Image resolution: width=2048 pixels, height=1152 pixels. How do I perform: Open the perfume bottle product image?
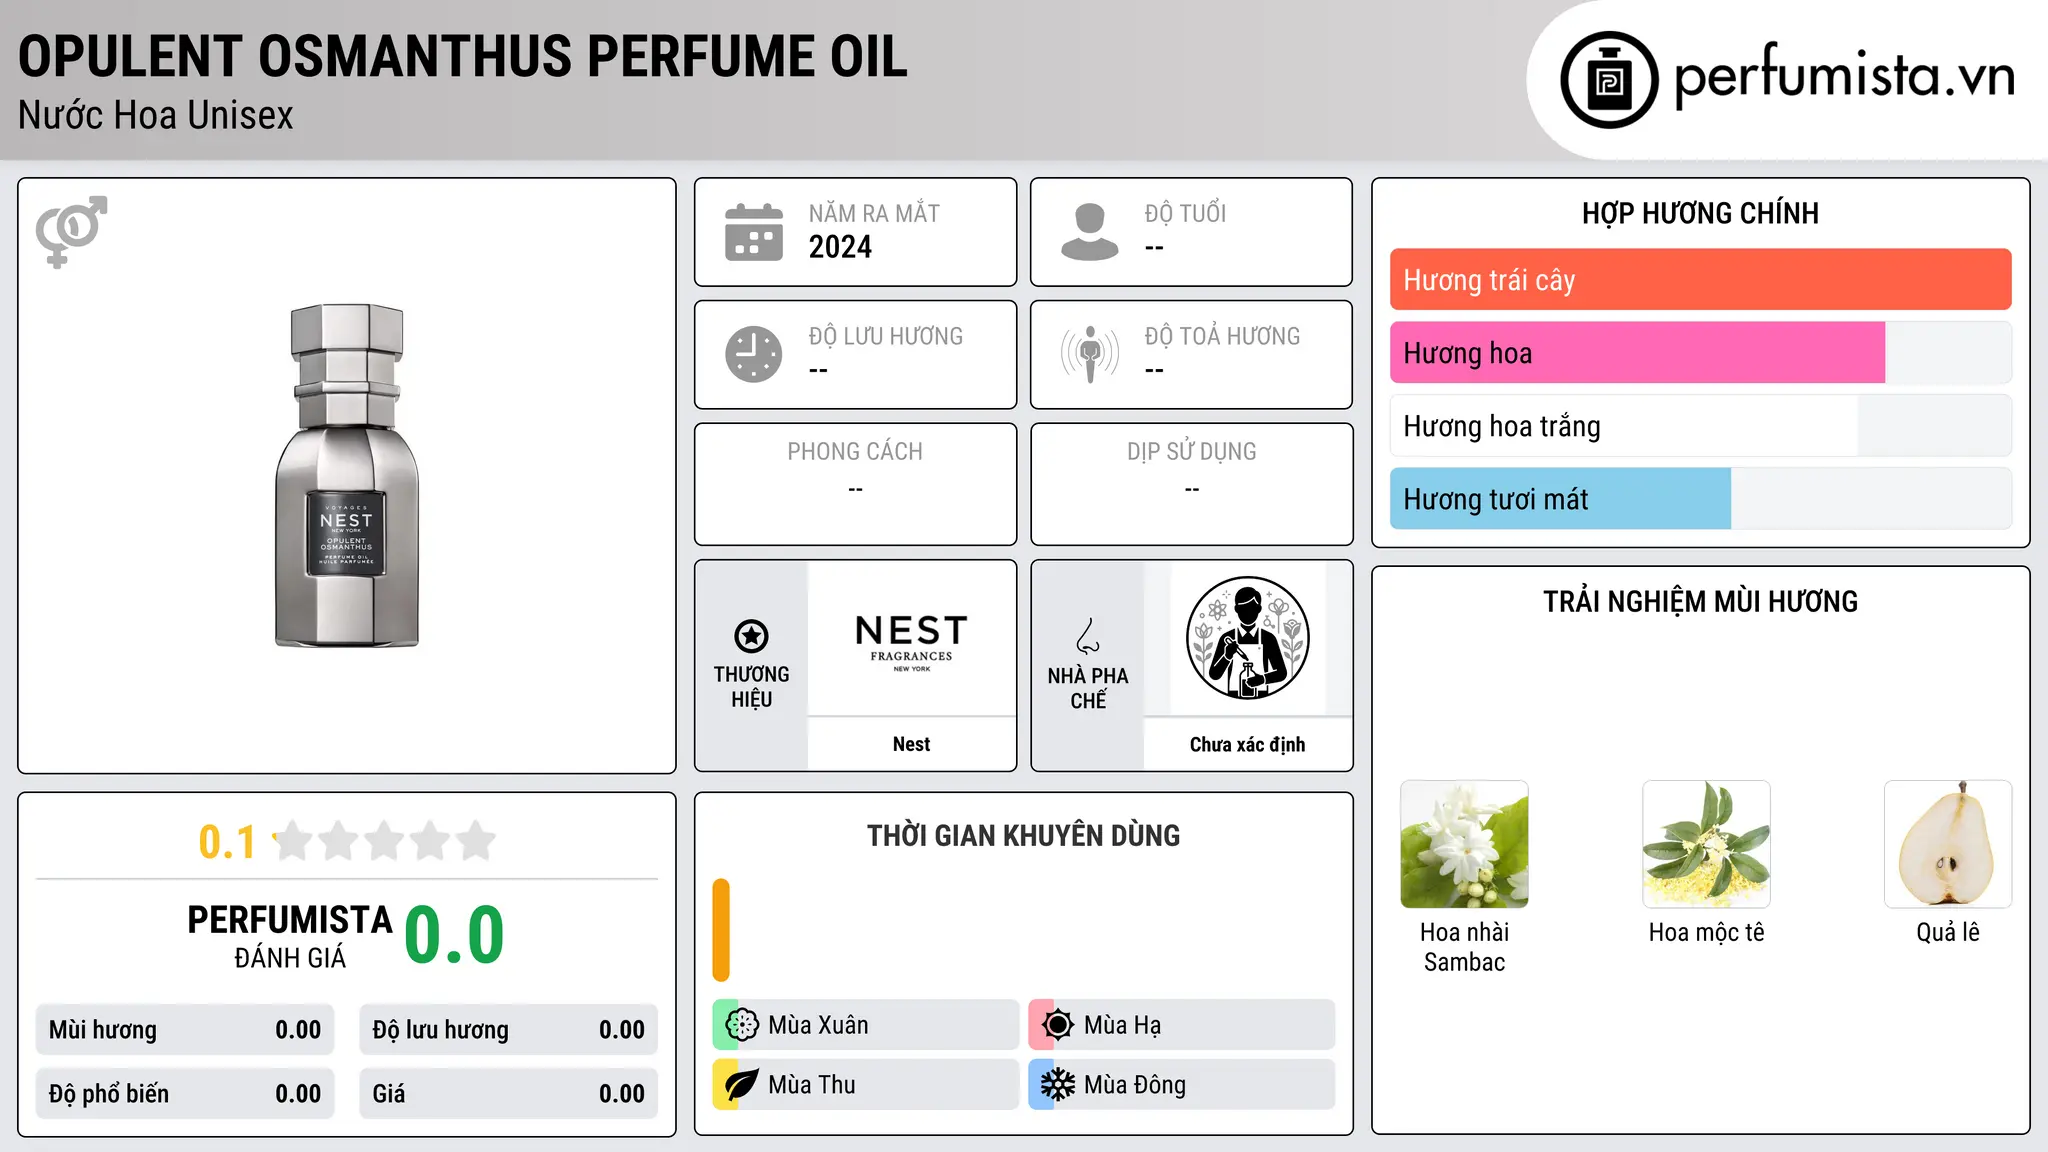tap(347, 476)
